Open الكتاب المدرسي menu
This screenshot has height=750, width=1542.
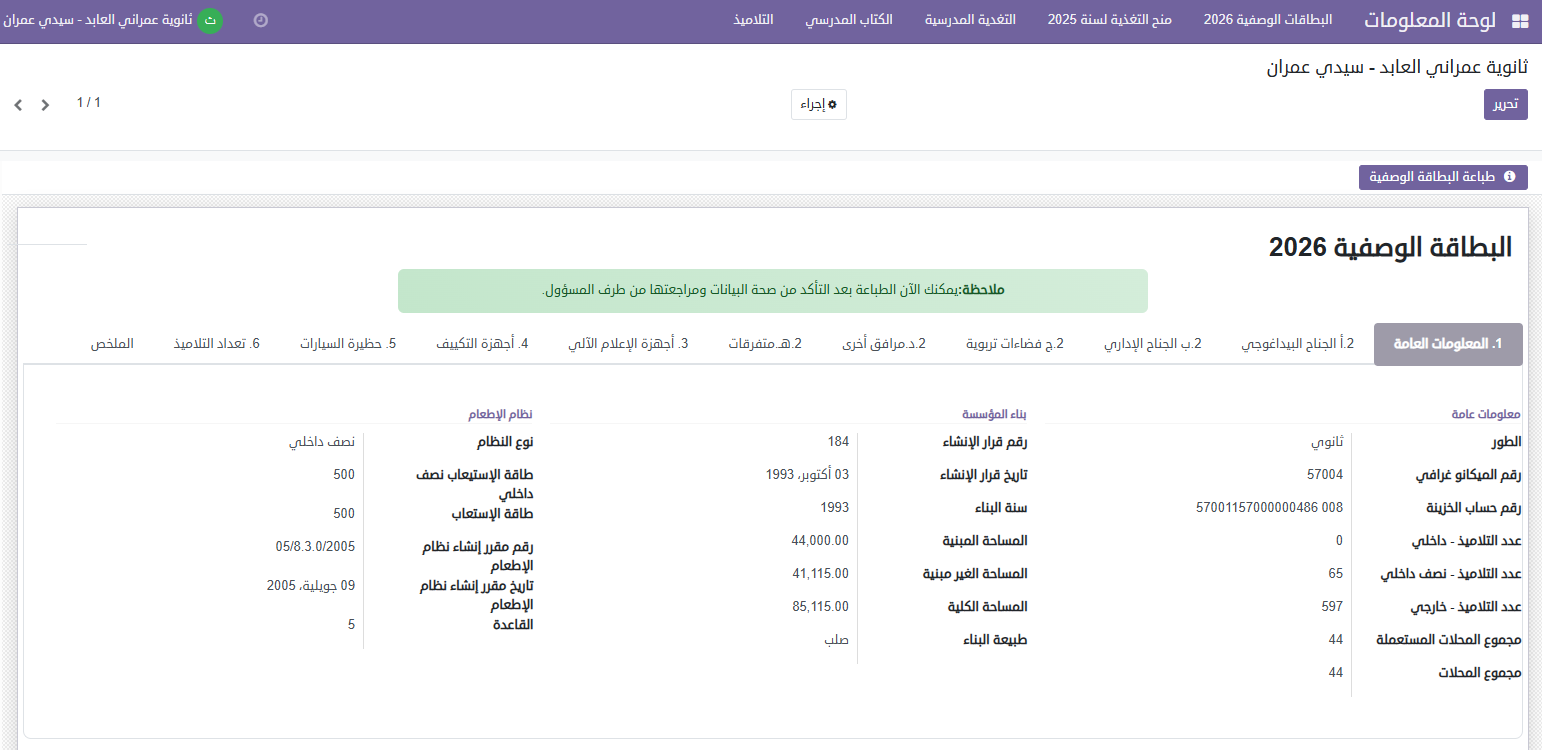(x=849, y=20)
